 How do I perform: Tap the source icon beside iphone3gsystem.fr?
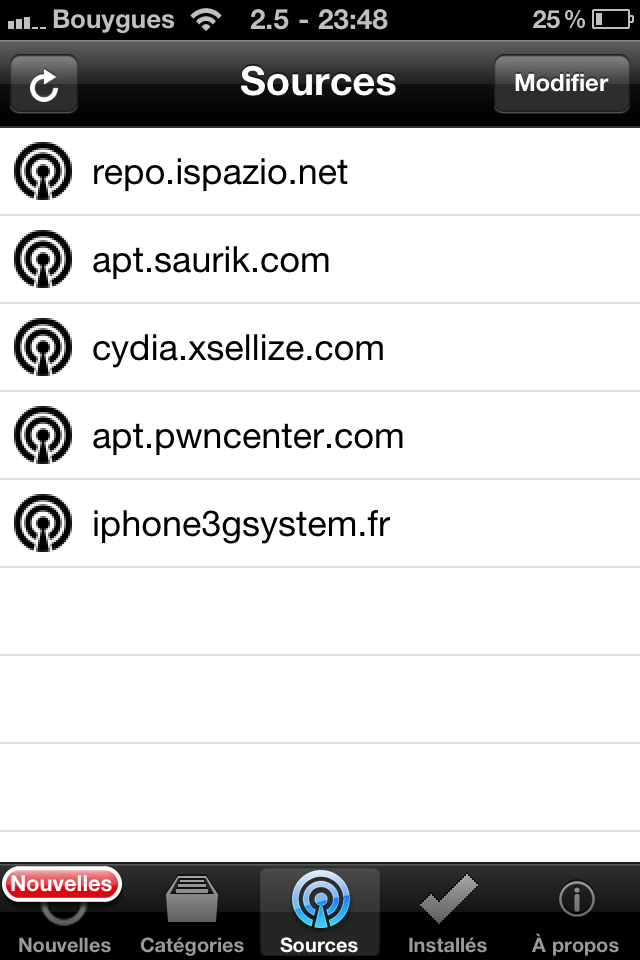coord(43,523)
